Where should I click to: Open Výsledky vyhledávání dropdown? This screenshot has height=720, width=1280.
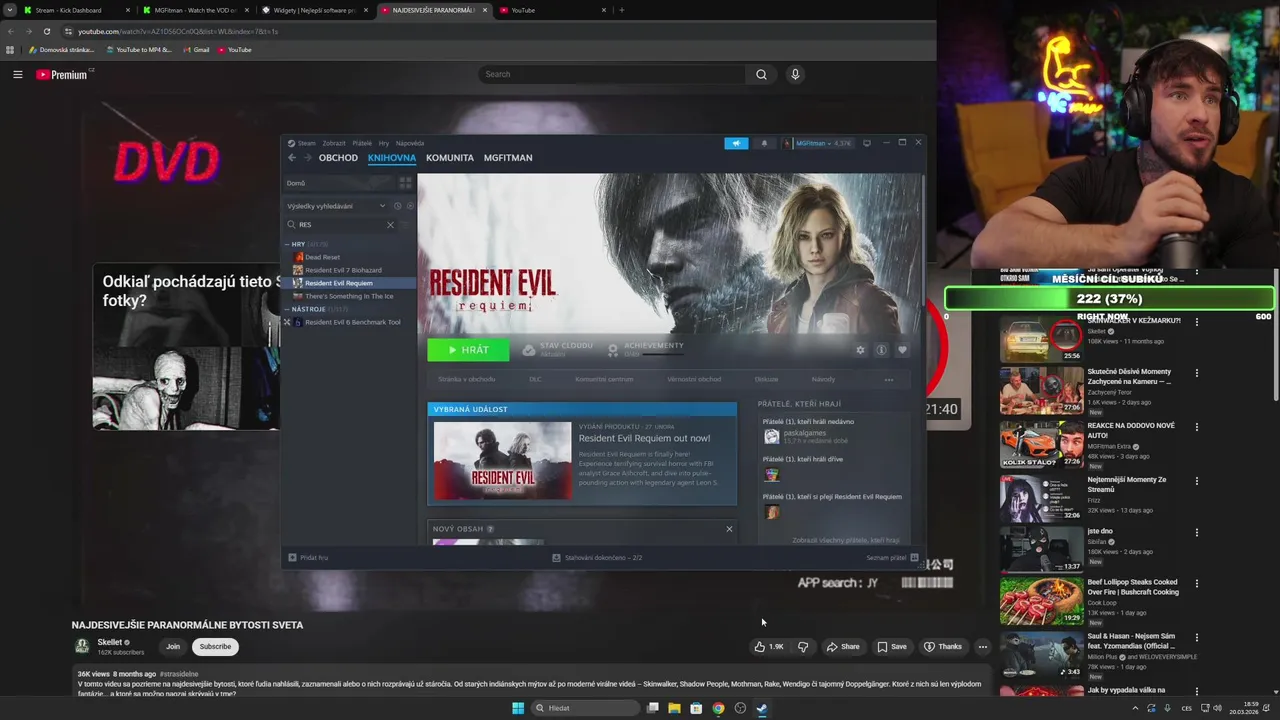pyautogui.click(x=336, y=206)
